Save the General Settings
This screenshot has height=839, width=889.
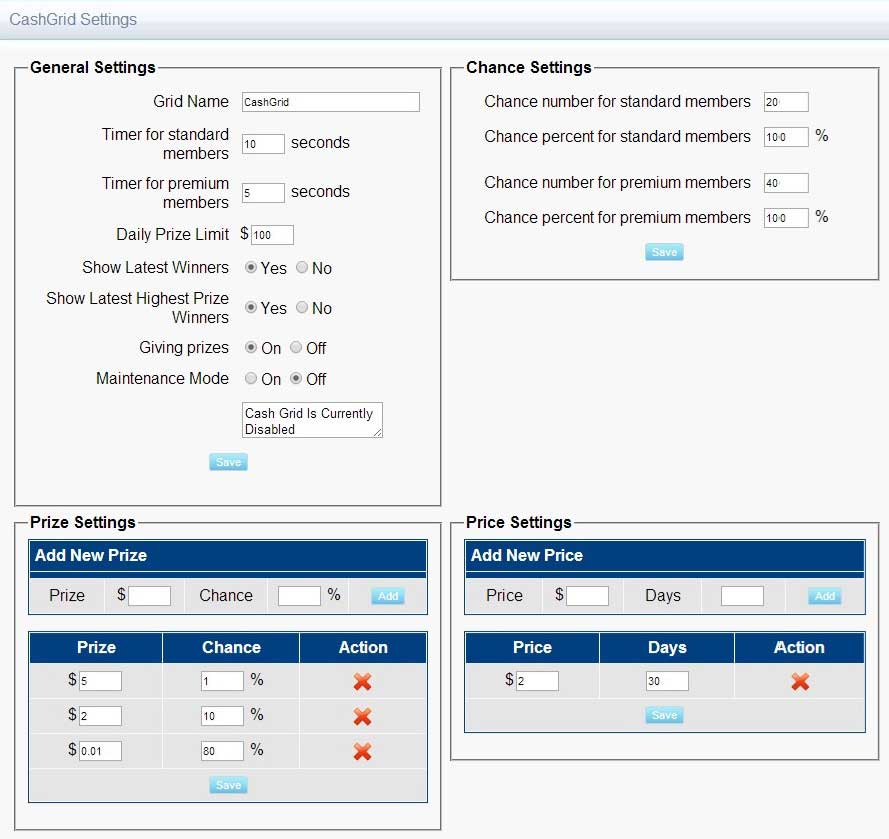pyautogui.click(x=228, y=462)
